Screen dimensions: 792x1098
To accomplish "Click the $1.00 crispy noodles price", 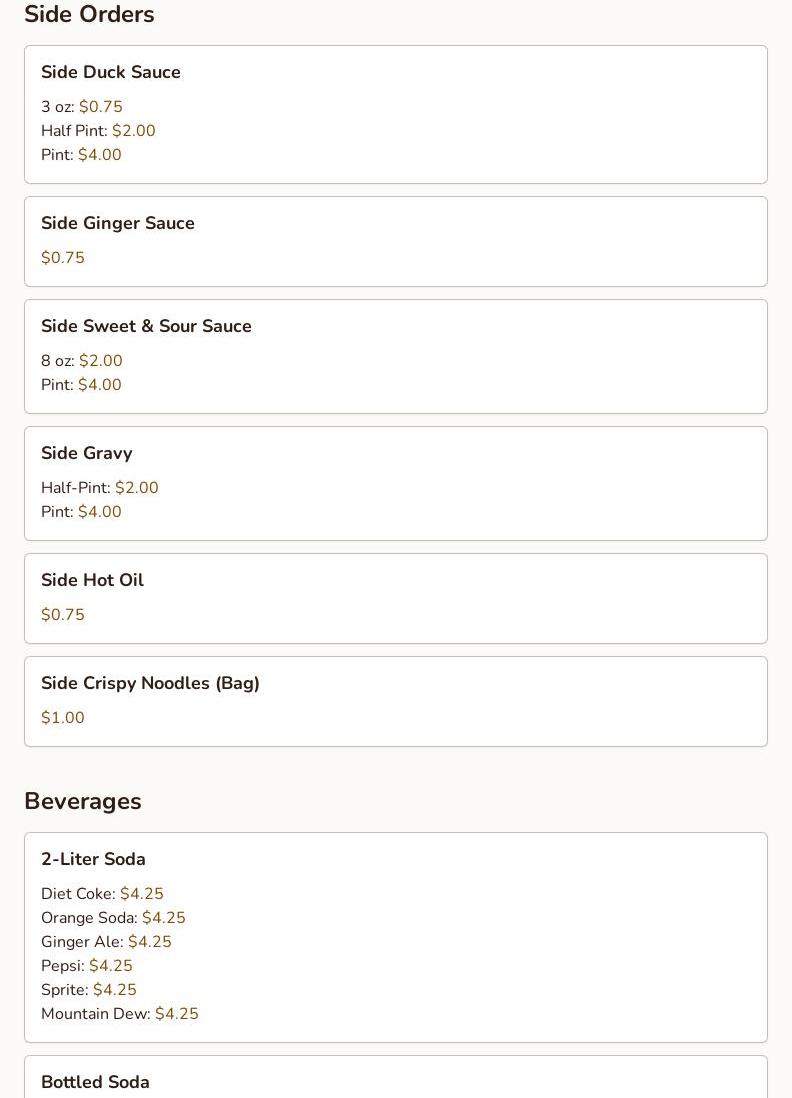I will coord(63,718).
